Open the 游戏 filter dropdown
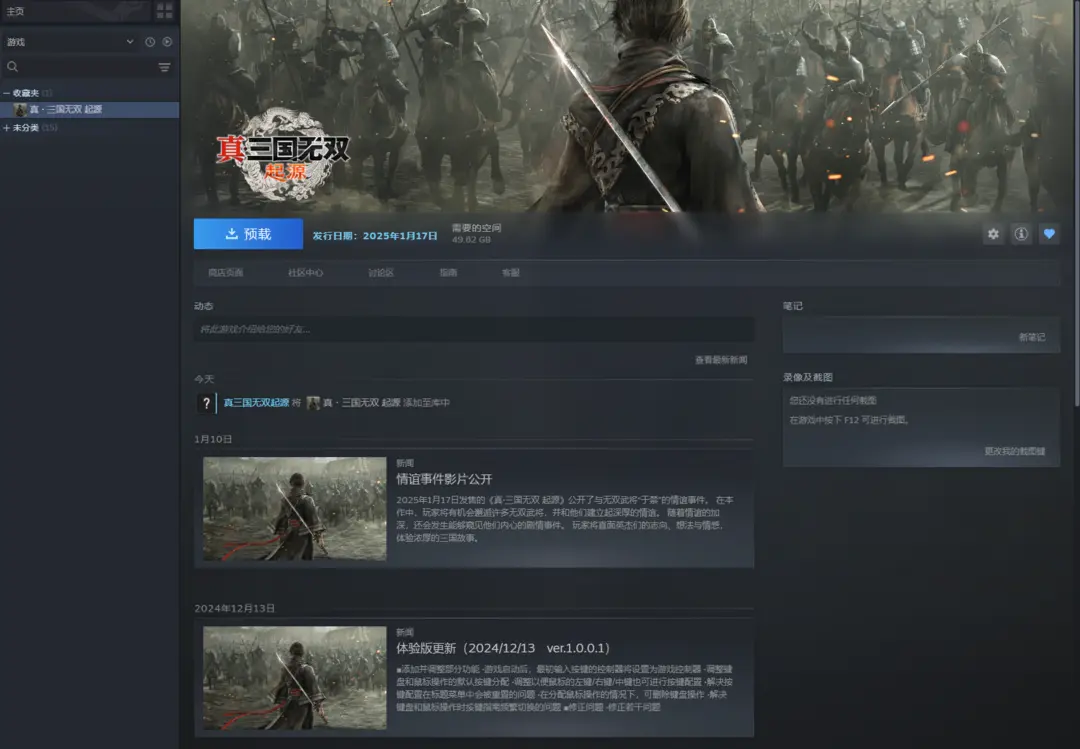Image resolution: width=1080 pixels, height=749 pixels. (70, 42)
